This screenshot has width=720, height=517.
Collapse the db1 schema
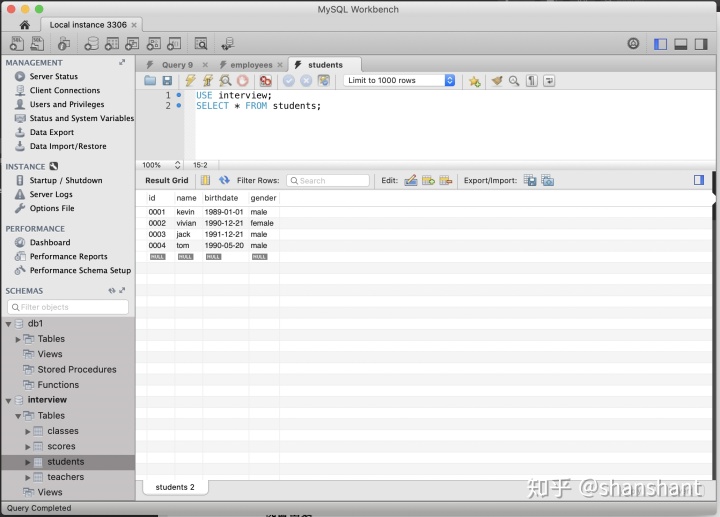tap(8, 324)
